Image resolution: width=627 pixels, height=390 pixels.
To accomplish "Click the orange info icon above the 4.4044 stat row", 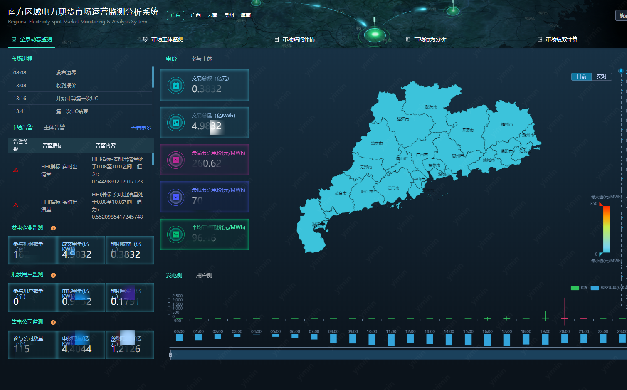I will click(x=53, y=322).
